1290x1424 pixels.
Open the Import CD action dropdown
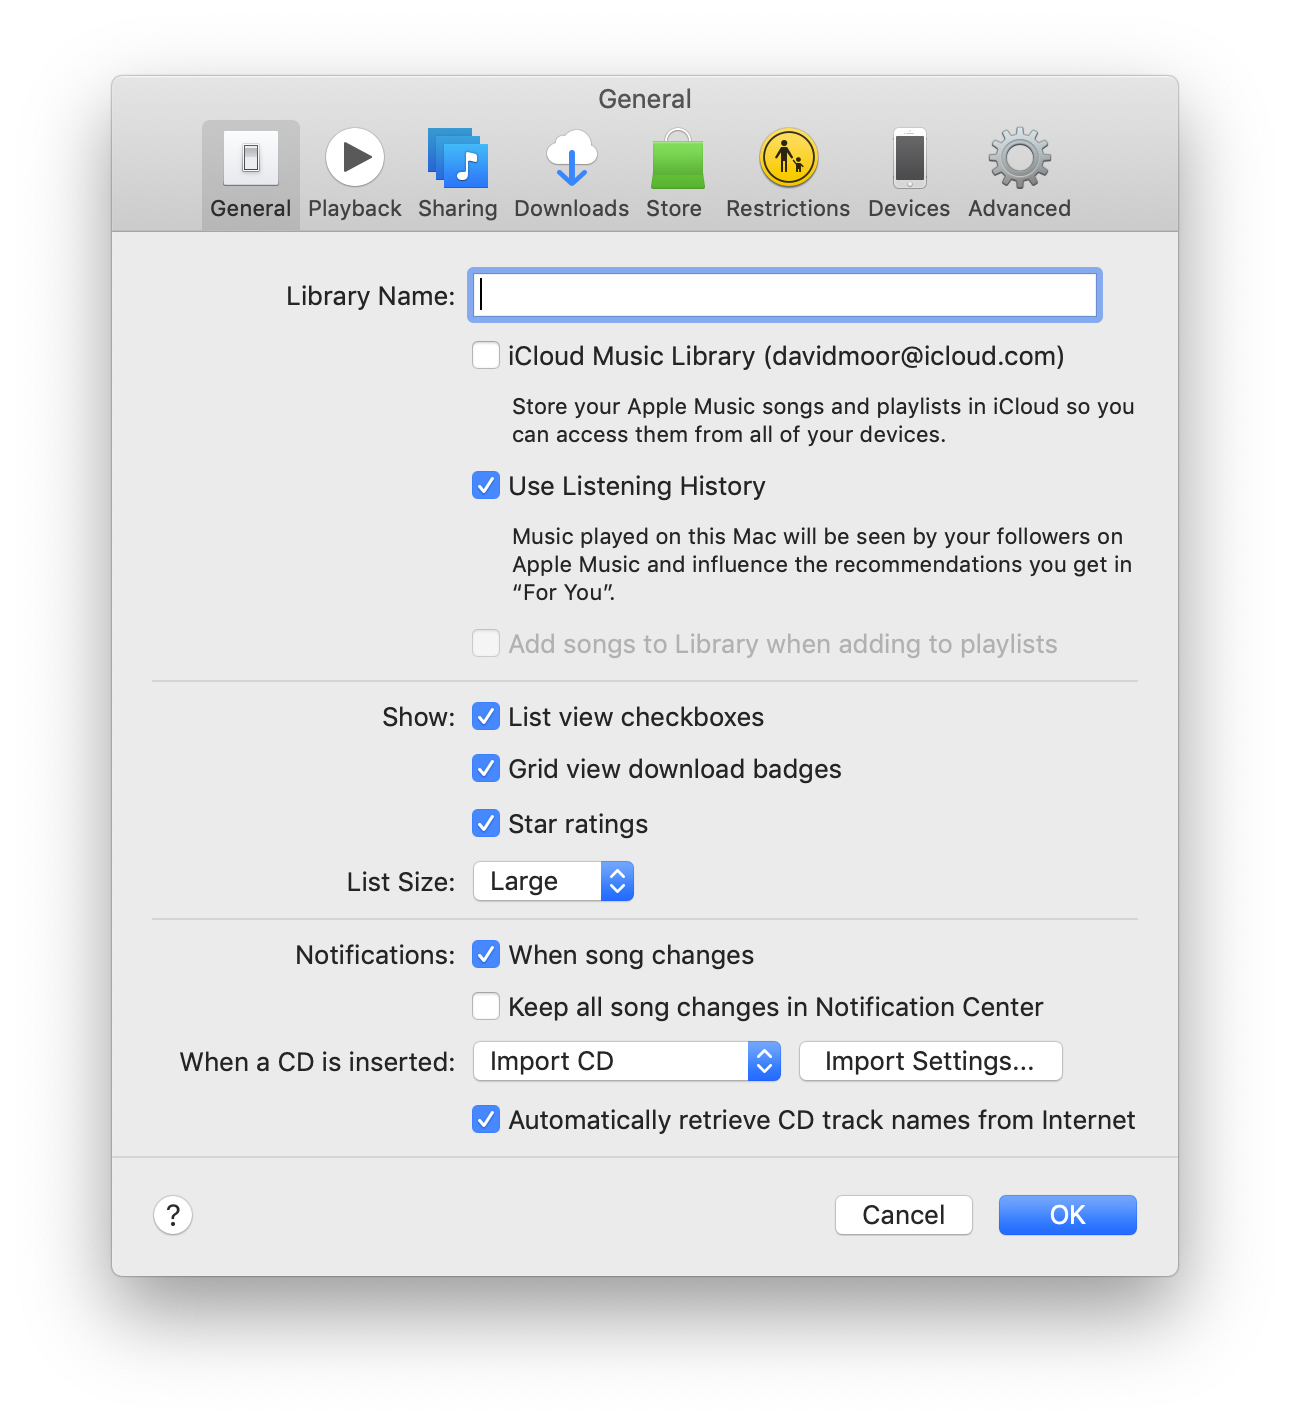click(627, 1061)
